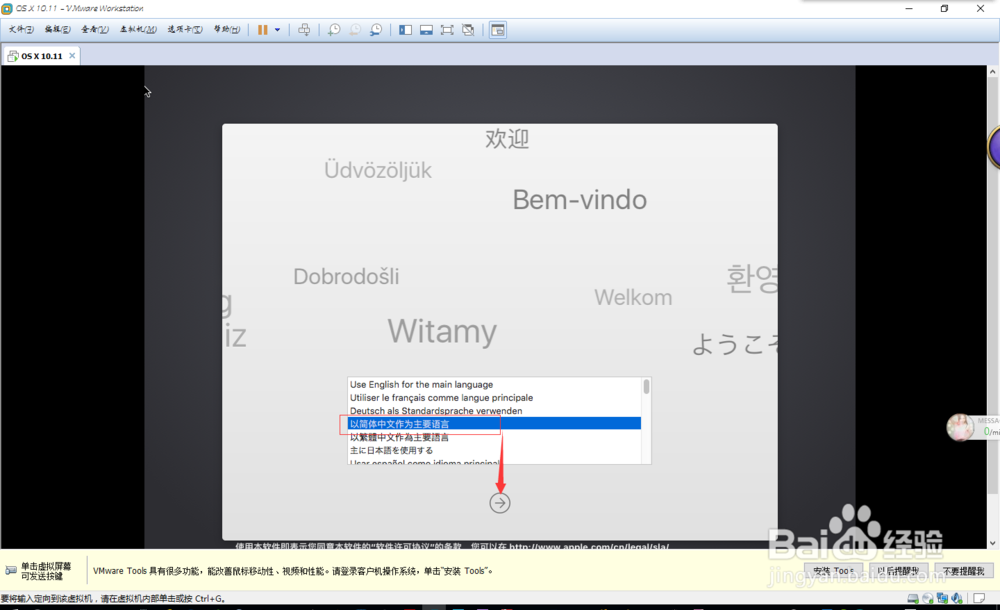
Task: Open the 查看(V) menu
Action: pos(94,29)
